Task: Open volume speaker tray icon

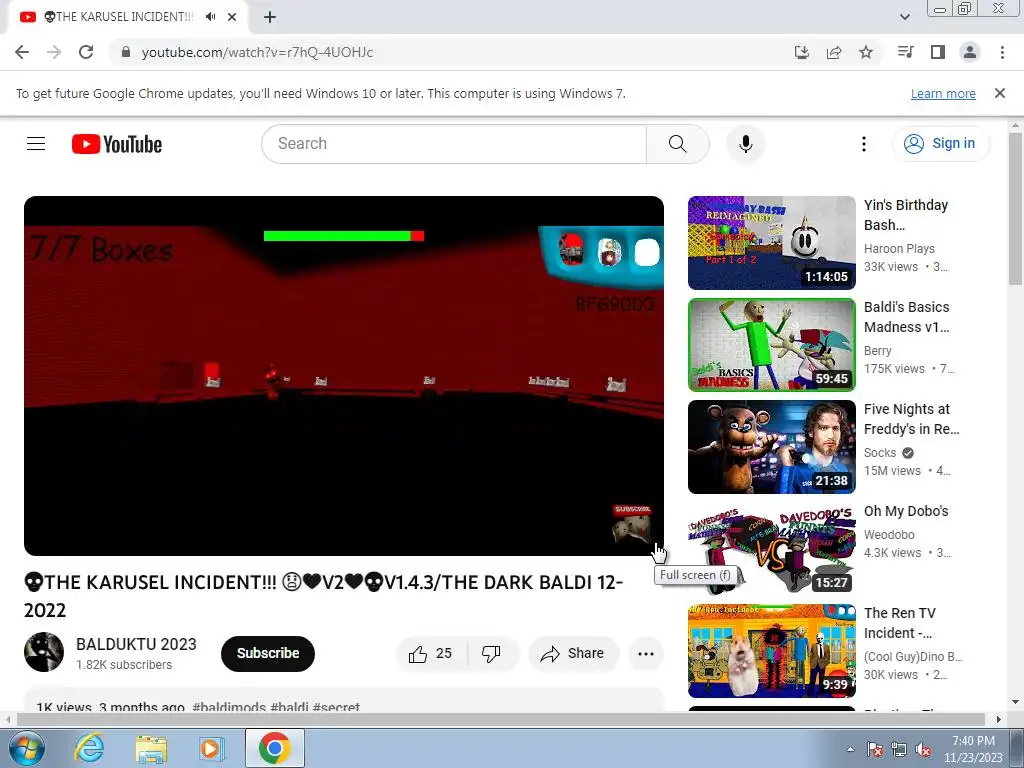Action: (x=923, y=749)
